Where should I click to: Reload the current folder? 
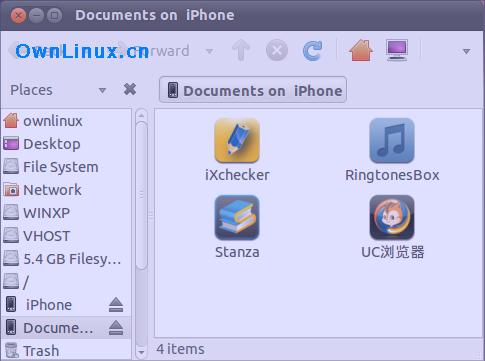tap(312, 51)
